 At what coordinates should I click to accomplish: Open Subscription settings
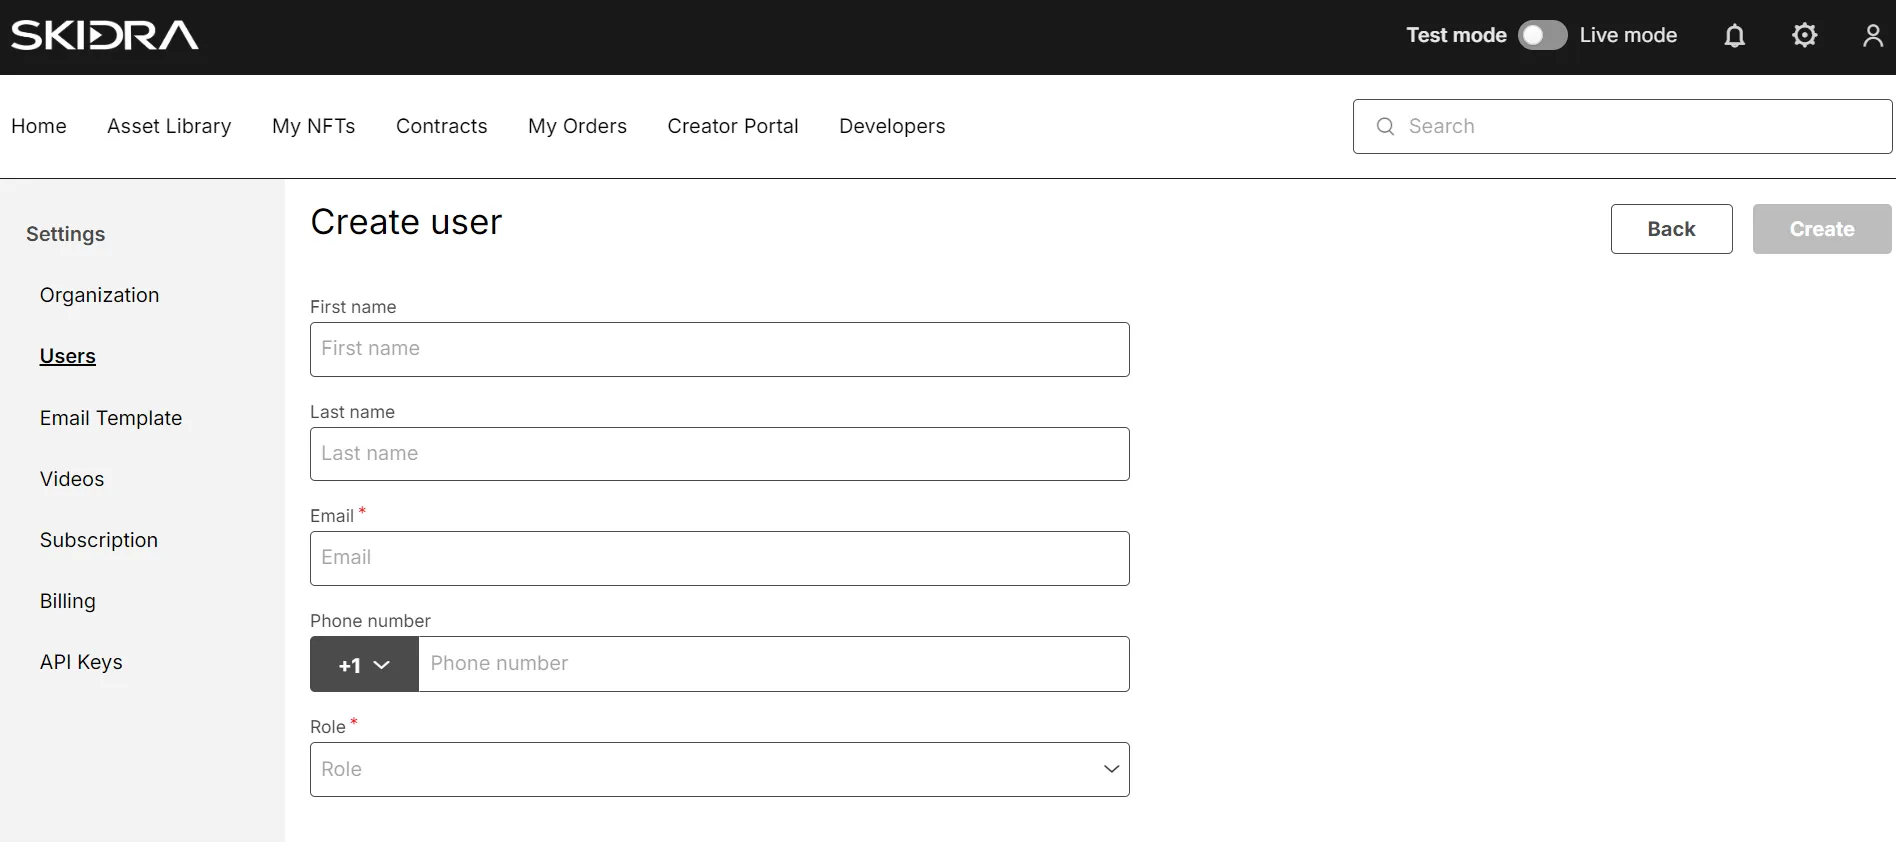(x=99, y=540)
